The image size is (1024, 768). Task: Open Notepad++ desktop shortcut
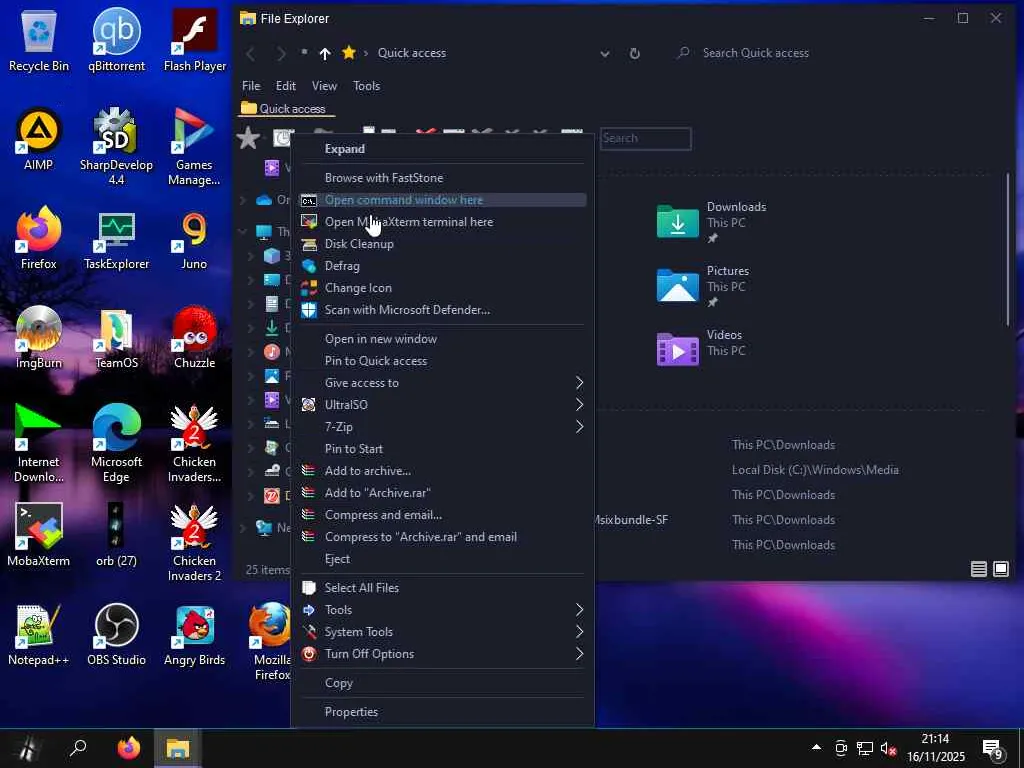pos(39,635)
